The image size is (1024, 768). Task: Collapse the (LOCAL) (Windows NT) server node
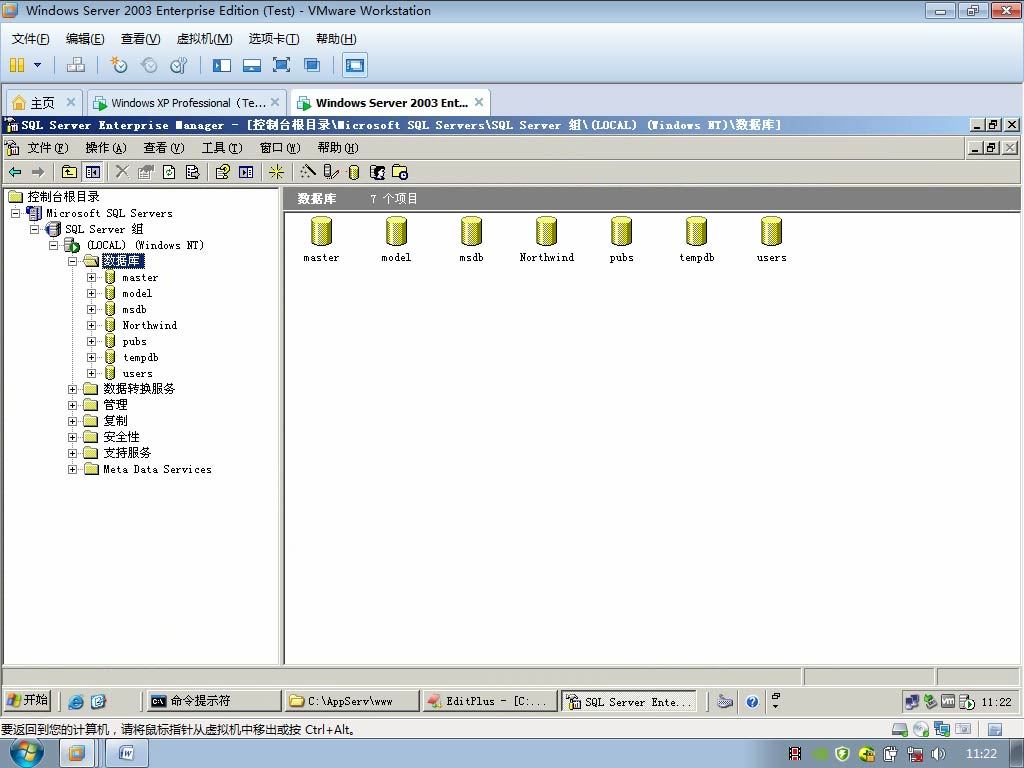pos(54,245)
